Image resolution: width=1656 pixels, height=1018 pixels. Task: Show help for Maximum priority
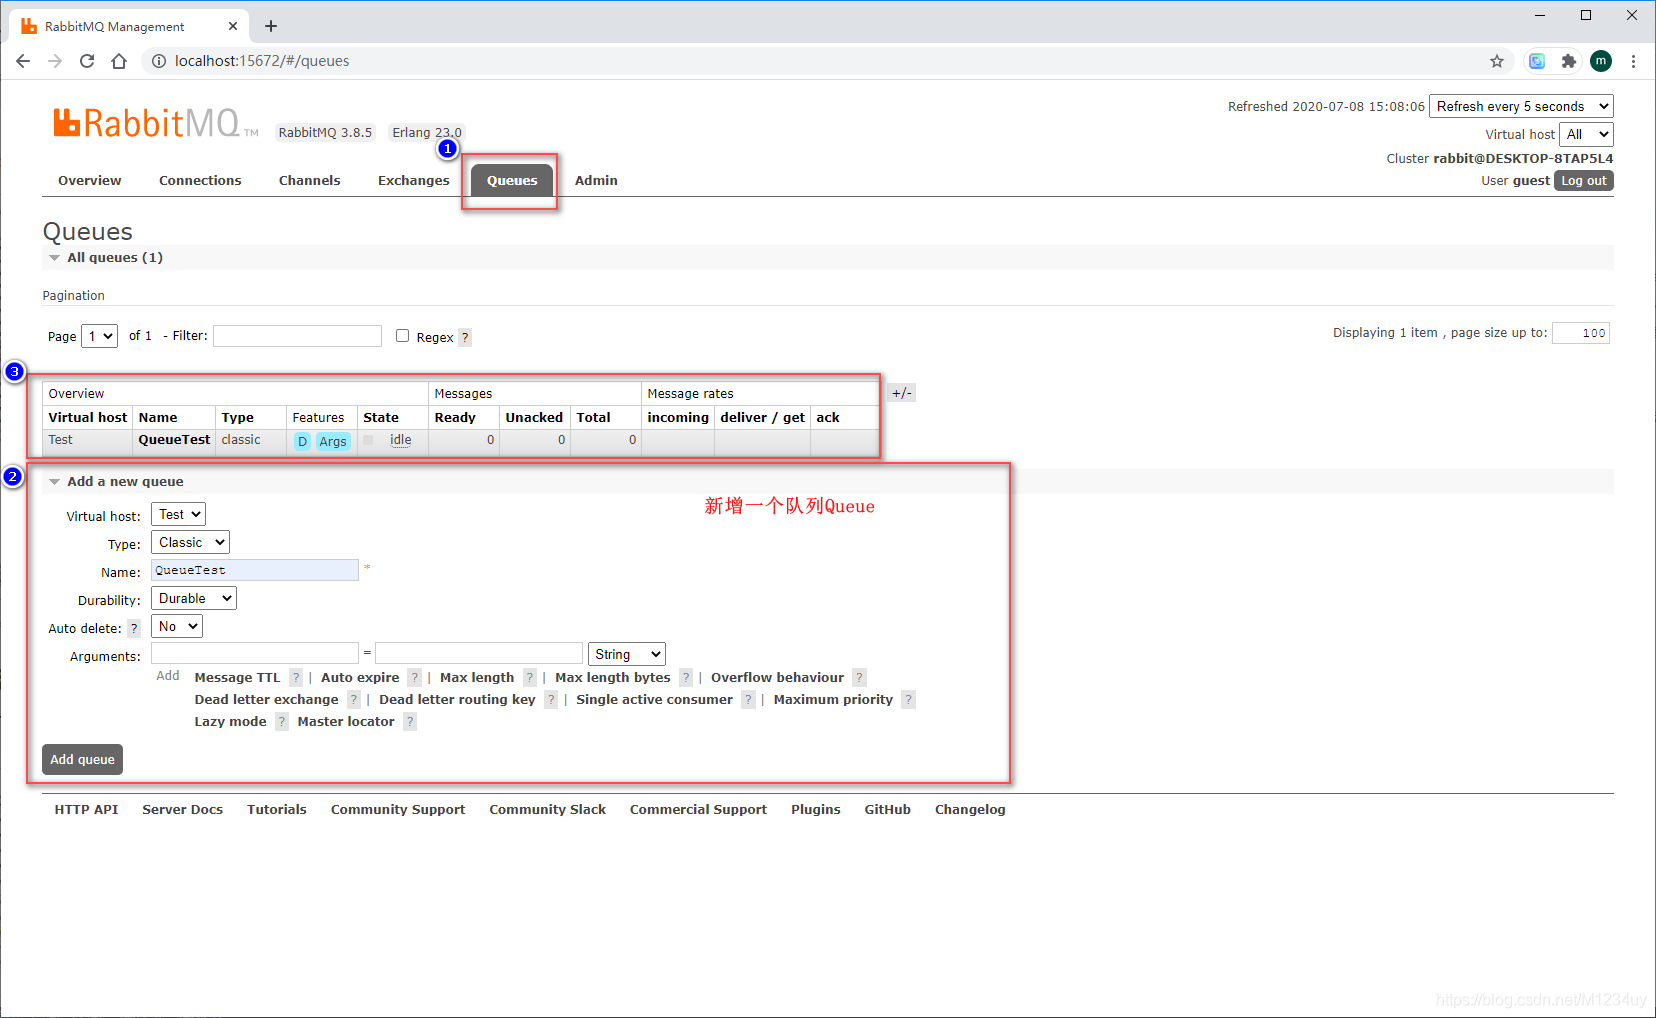[908, 700]
